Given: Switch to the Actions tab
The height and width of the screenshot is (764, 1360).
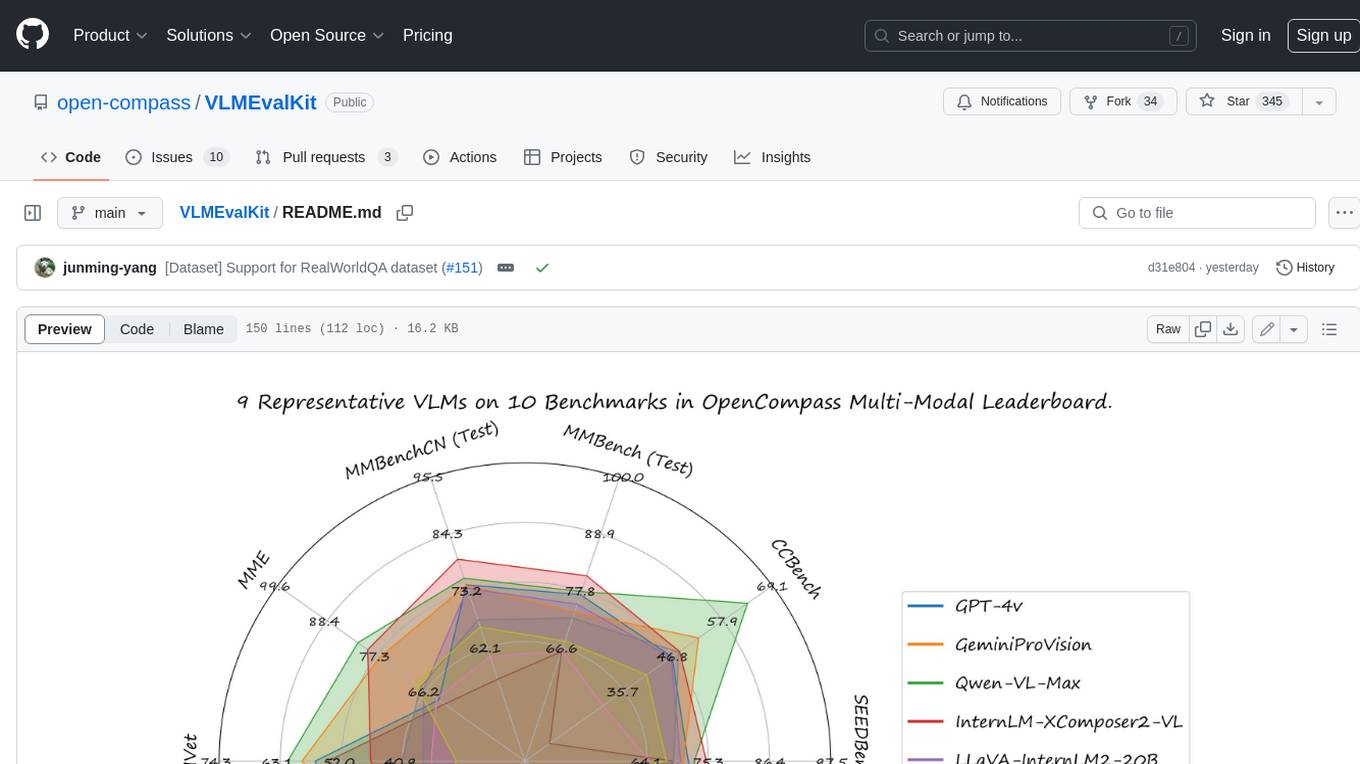Looking at the screenshot, I should coord(460,157).
